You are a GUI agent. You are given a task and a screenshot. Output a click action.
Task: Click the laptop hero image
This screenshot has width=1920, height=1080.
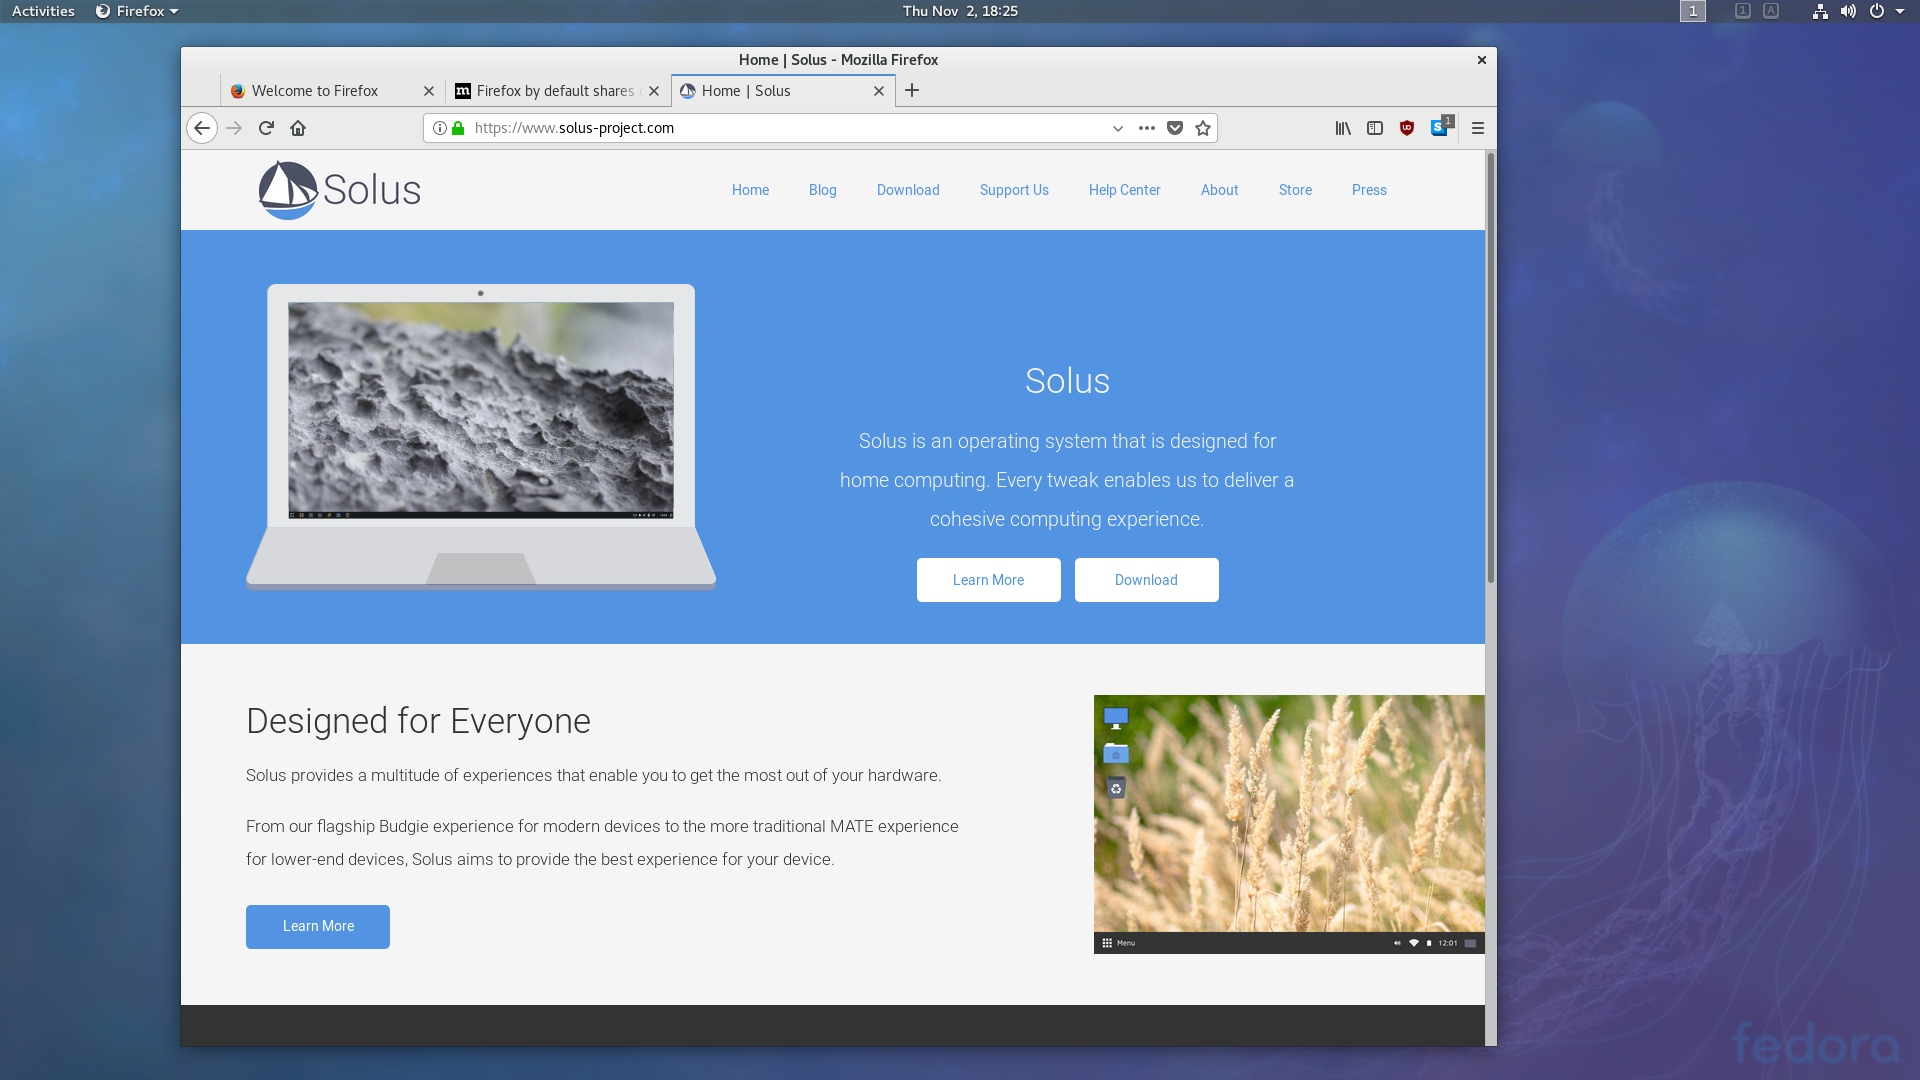(x=481, y=437)
